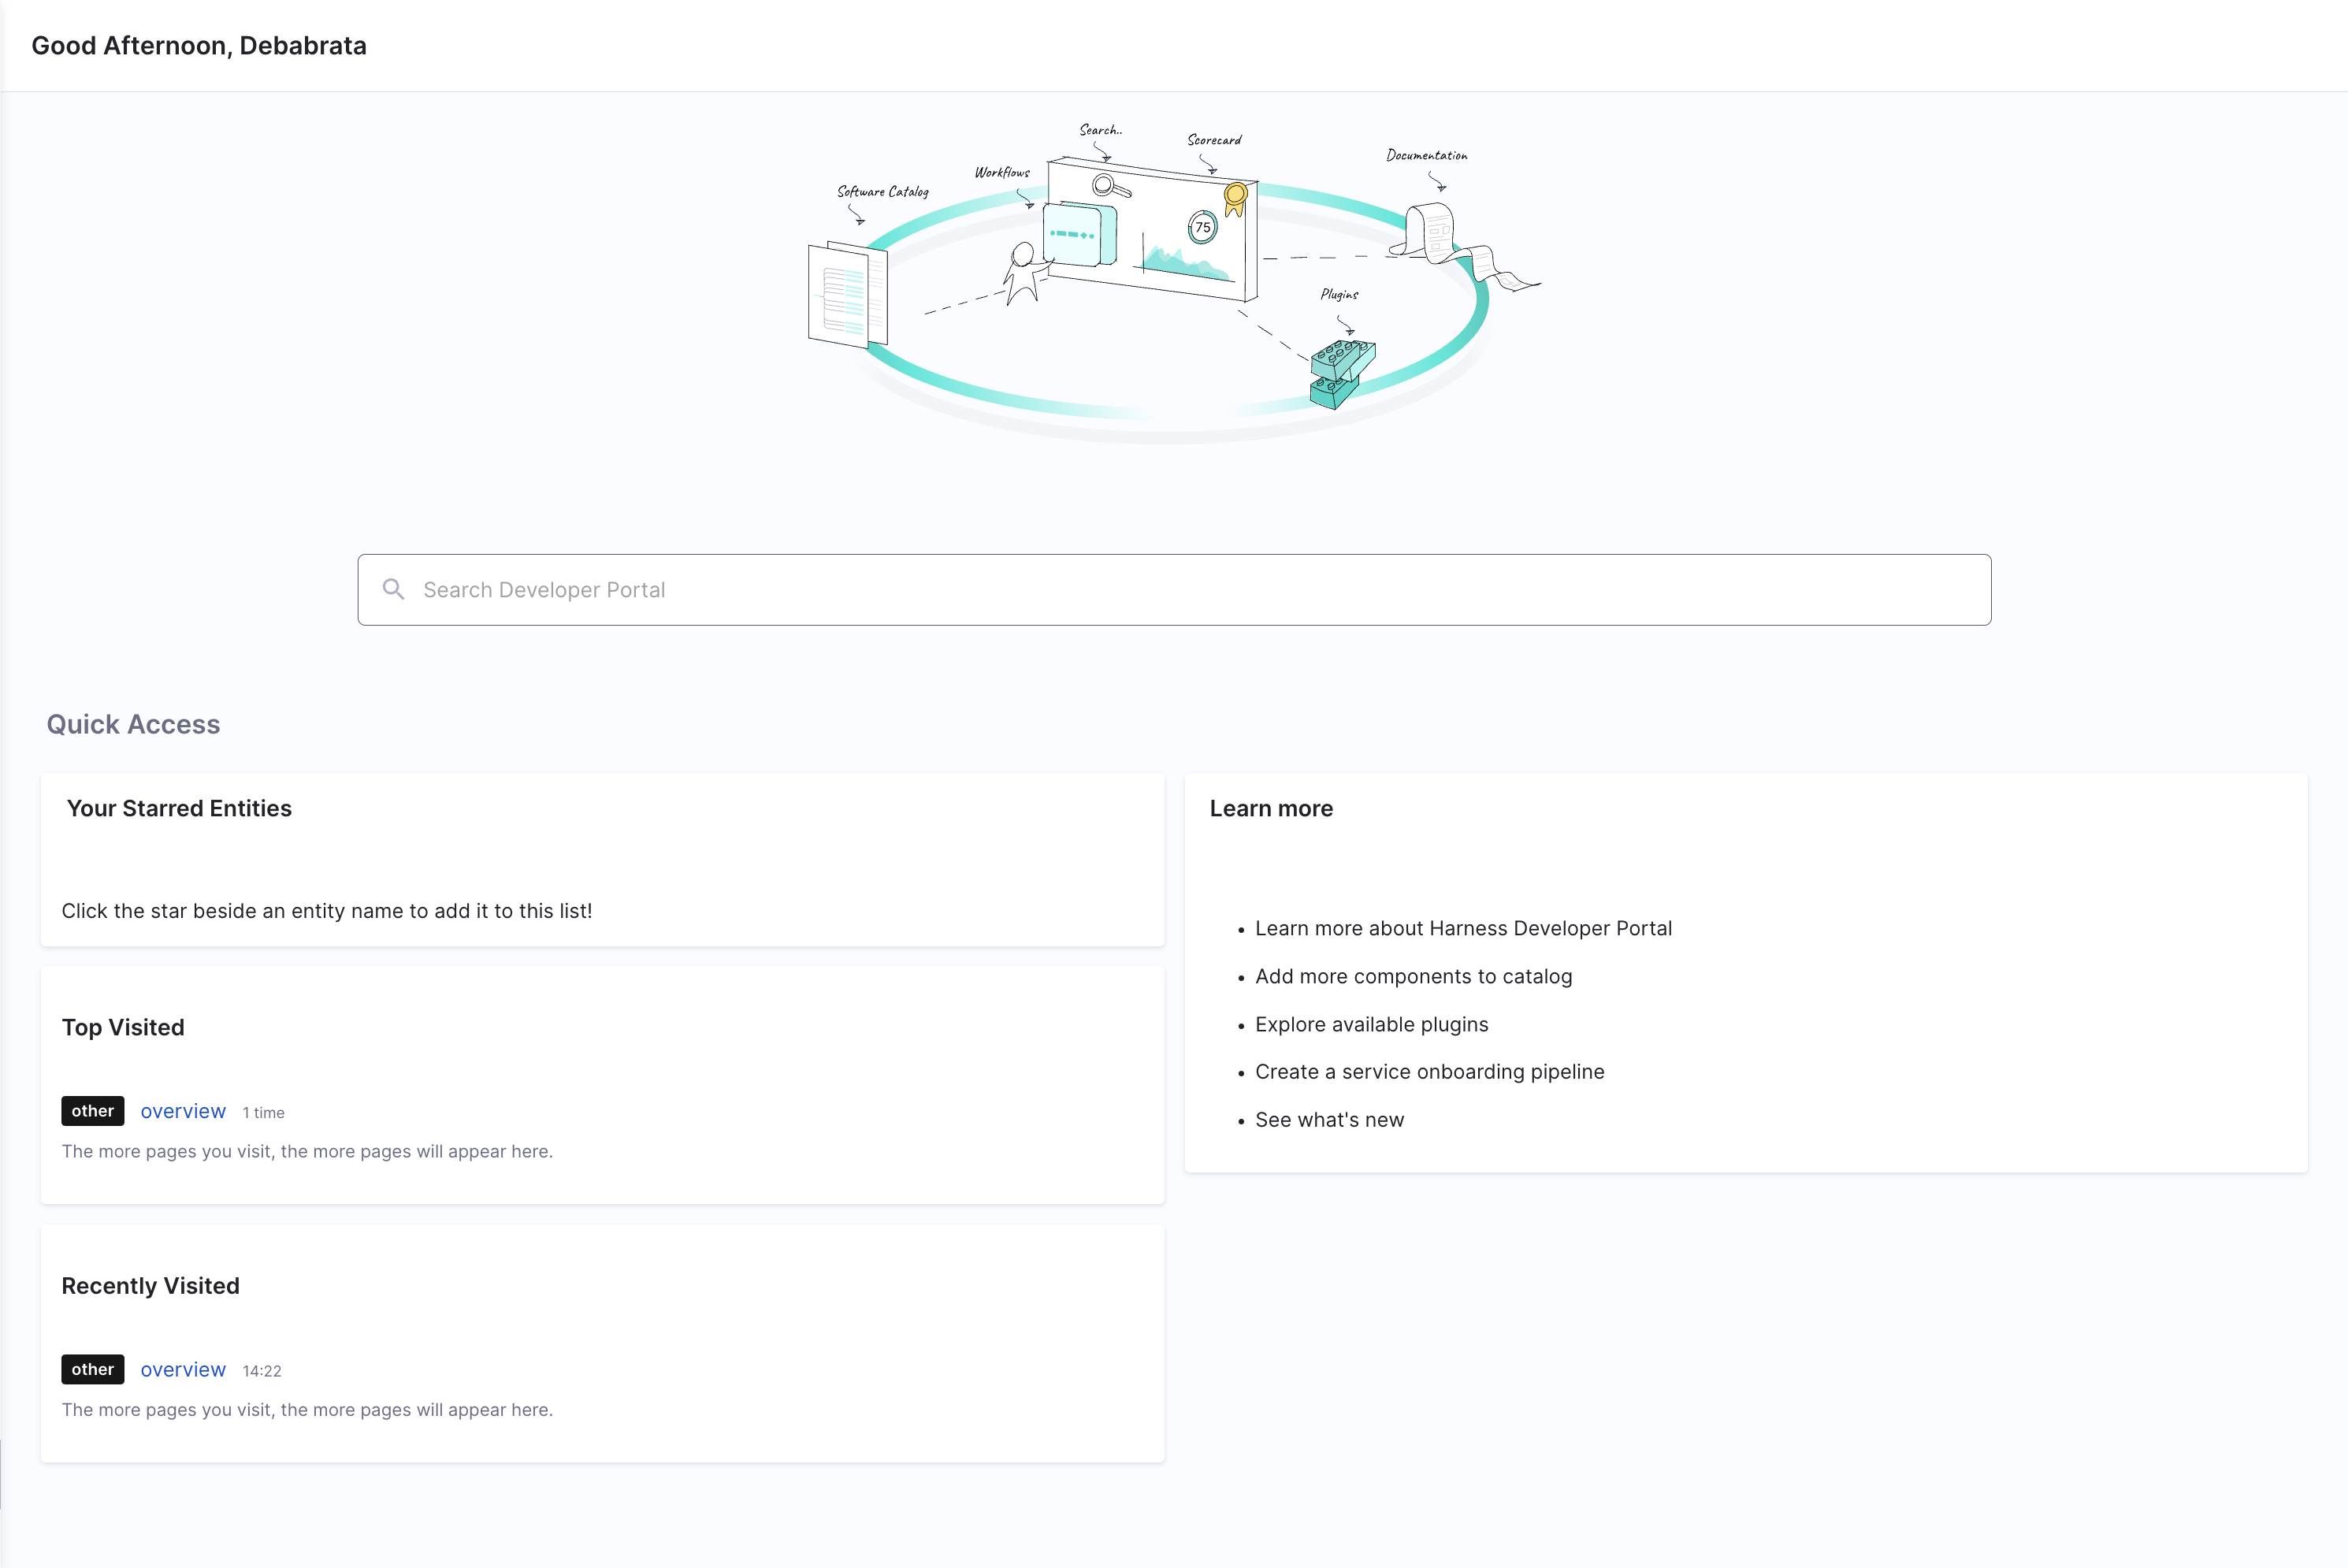Screen dimensions: 2348x1568
Task: Click the other badge in Top Visited
Action: (92, 1111)
